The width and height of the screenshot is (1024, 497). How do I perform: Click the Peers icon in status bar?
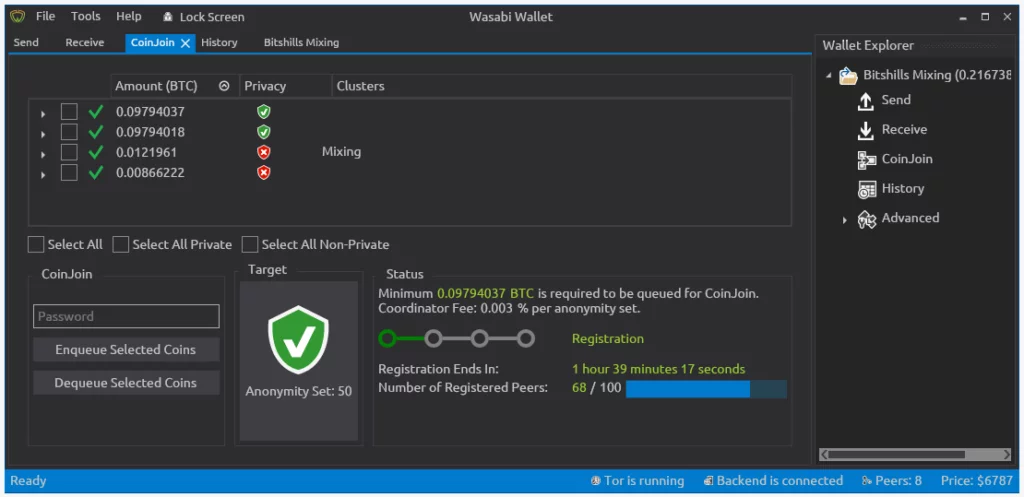pyautogui.click(x=867, y=481)
